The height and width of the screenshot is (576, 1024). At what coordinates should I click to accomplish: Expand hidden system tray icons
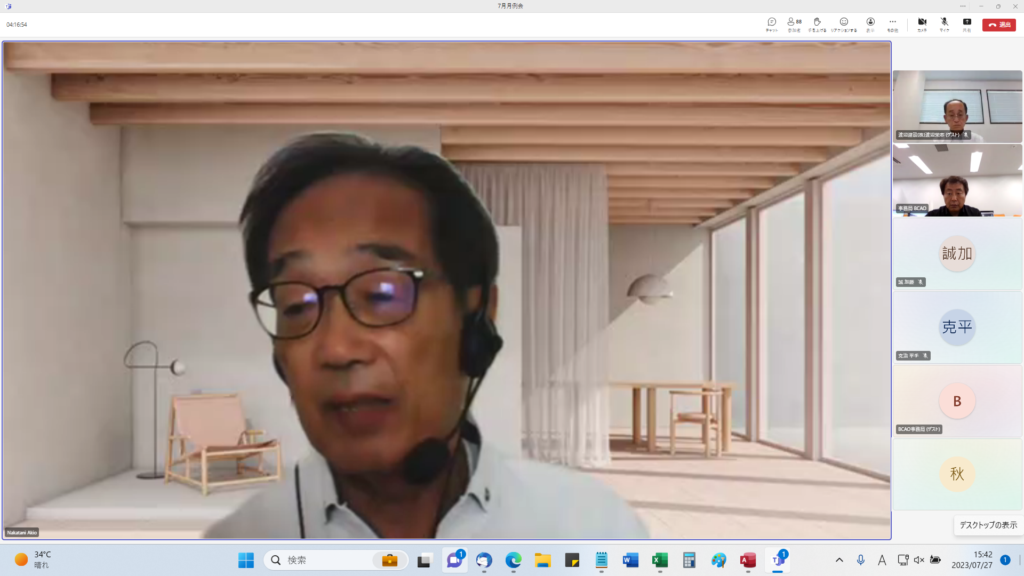839,560
